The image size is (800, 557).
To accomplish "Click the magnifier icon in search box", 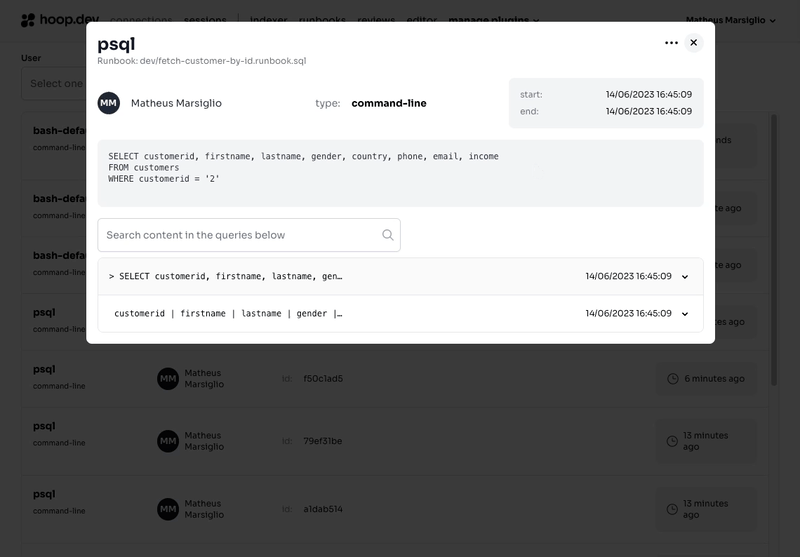I will 388,235.
